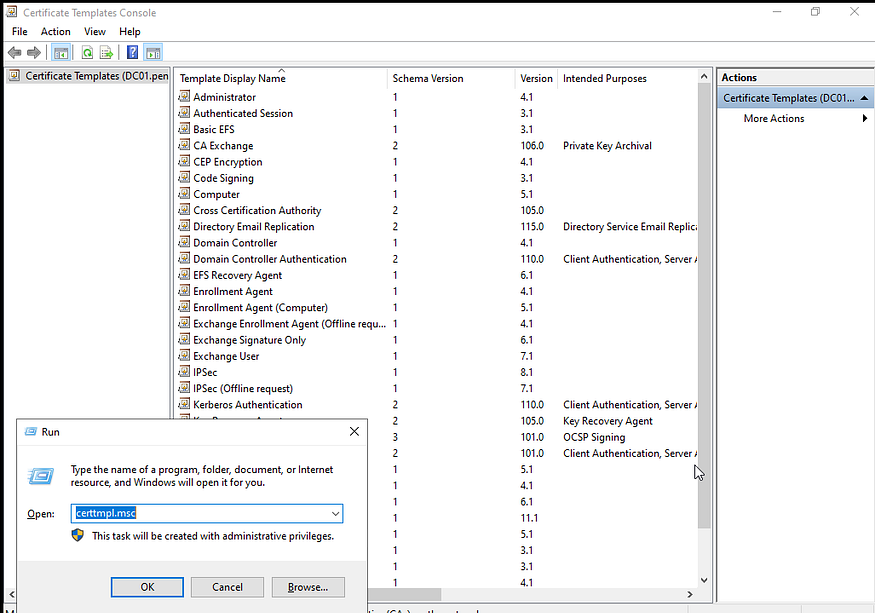Screen dimensions: 875x613
Task: Open the View menu
Action: click(95, 31)
